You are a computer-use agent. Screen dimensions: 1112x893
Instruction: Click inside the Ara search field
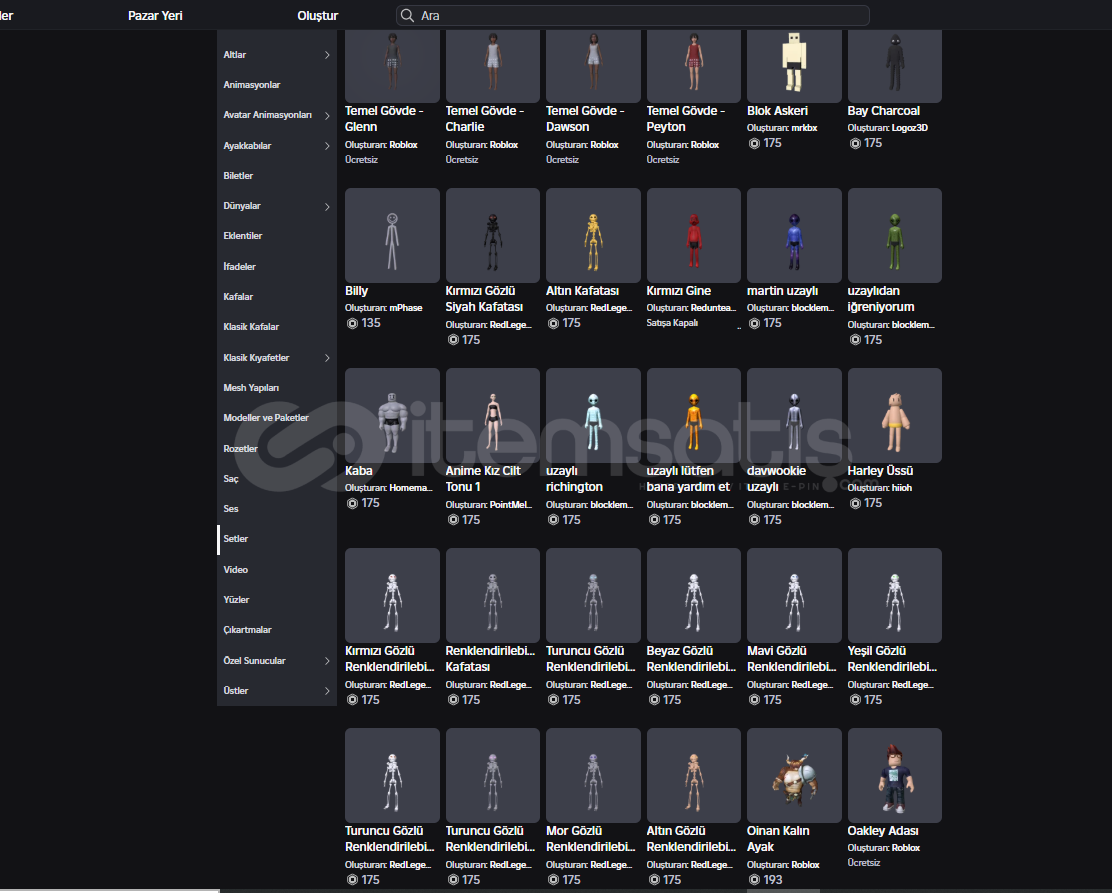point(633,16)
